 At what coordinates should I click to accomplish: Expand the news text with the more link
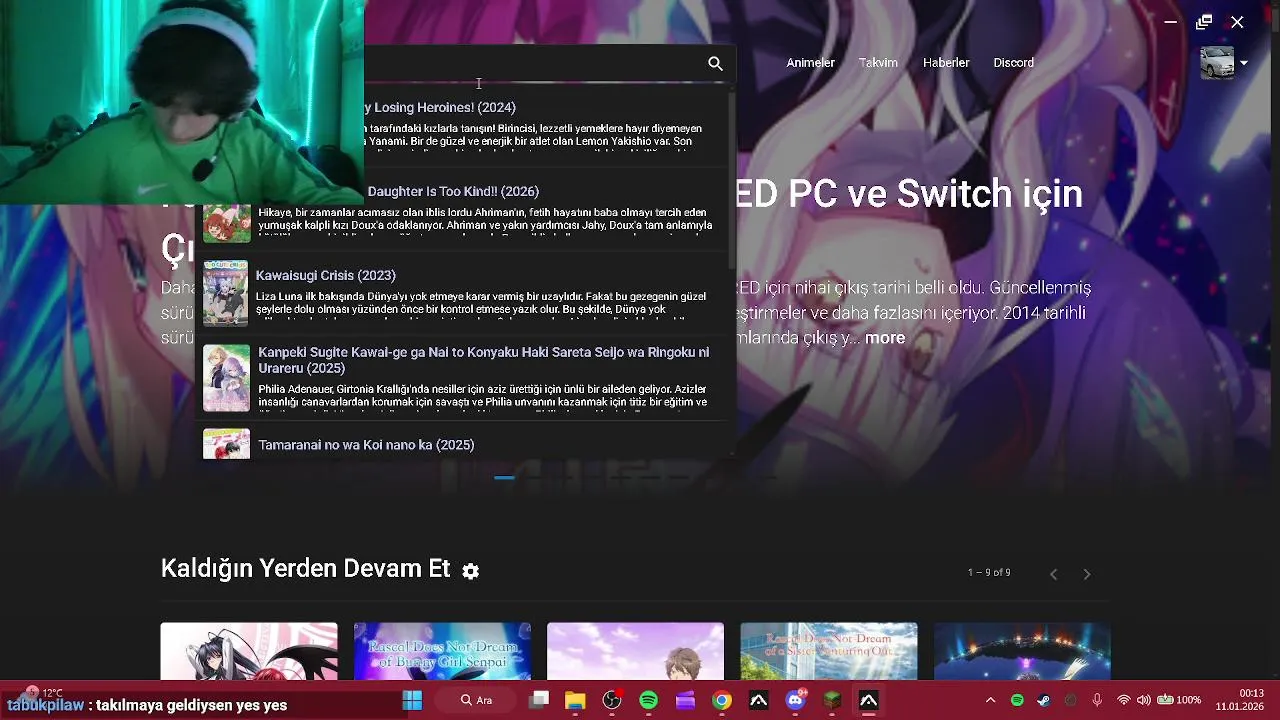click(885, 338)
